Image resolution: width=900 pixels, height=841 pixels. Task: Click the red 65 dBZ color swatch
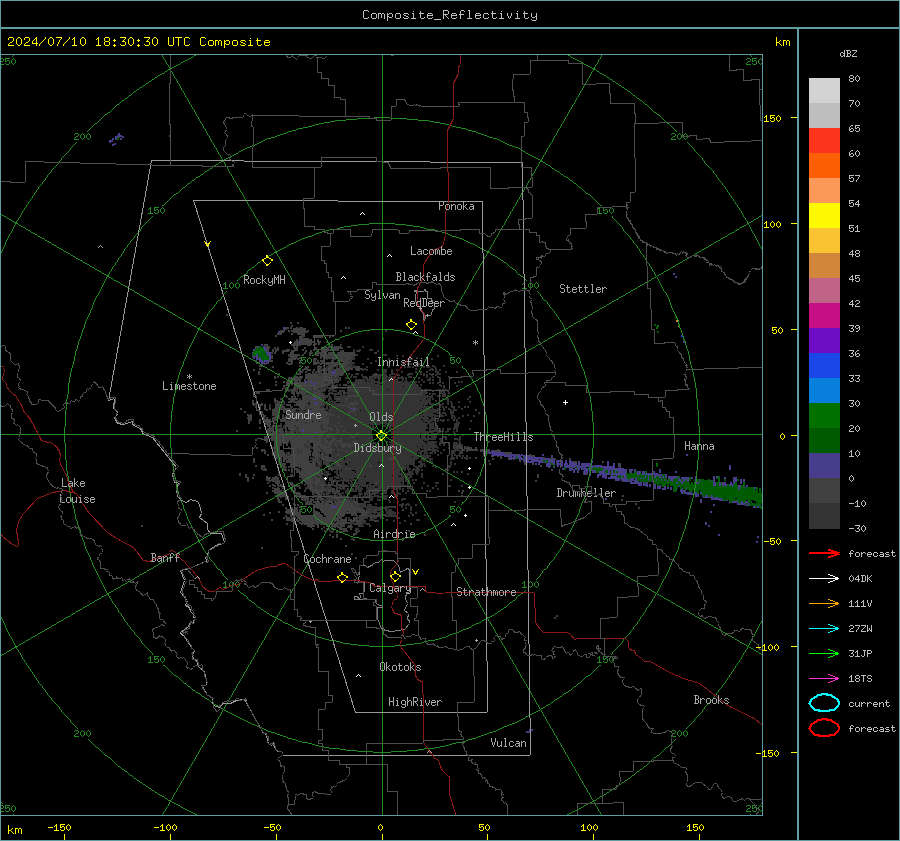[824, 141]
